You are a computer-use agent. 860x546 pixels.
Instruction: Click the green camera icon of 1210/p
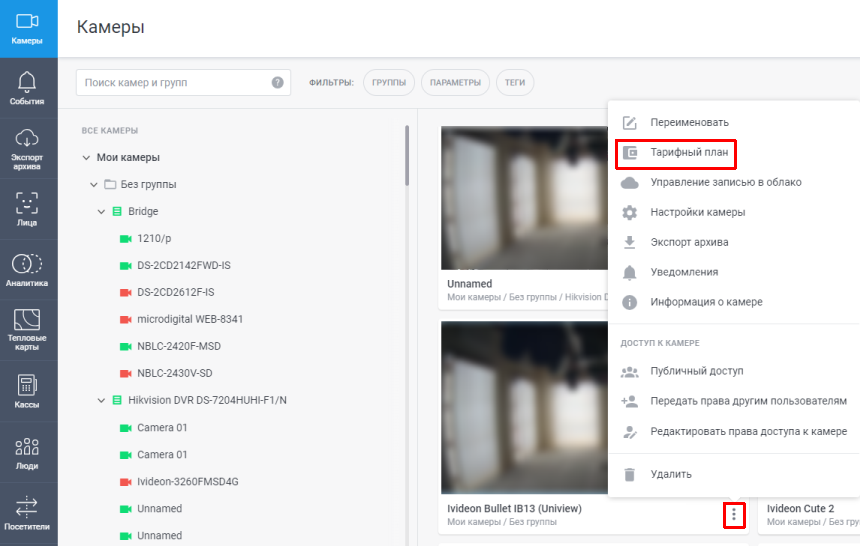tap(126, 239)
